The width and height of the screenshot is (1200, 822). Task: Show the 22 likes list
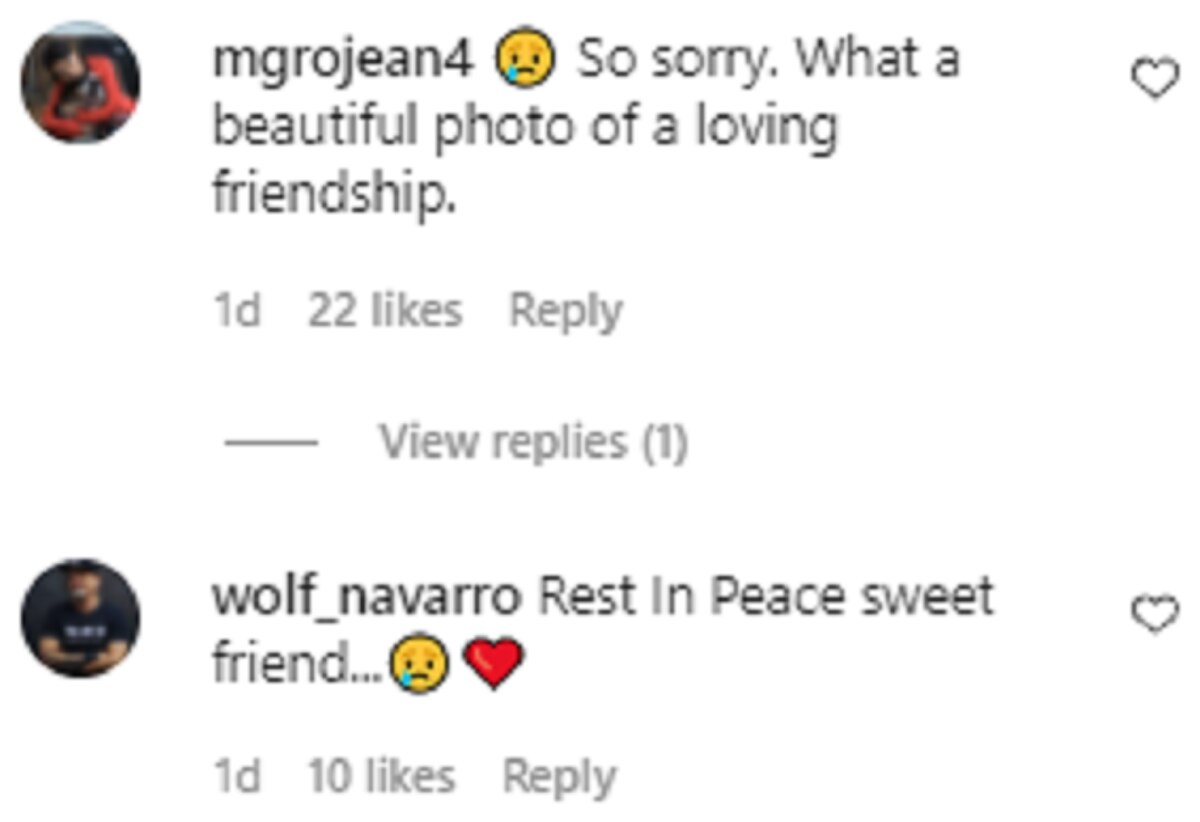tap(385, 311)
